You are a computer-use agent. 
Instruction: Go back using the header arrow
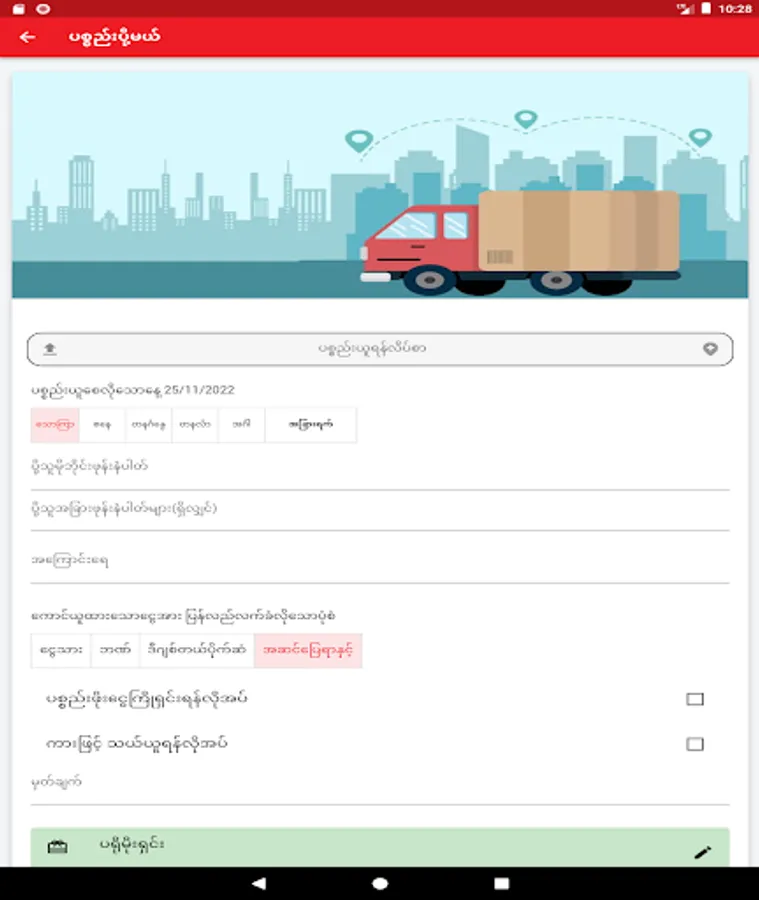pos(27,37)
